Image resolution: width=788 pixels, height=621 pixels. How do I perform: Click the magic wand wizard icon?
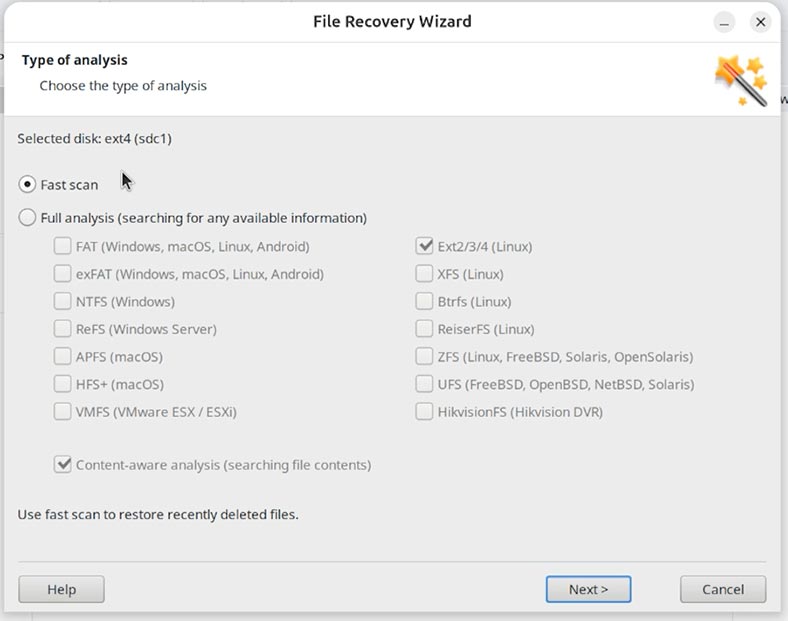pyautogui.click(x=741, y=81)
